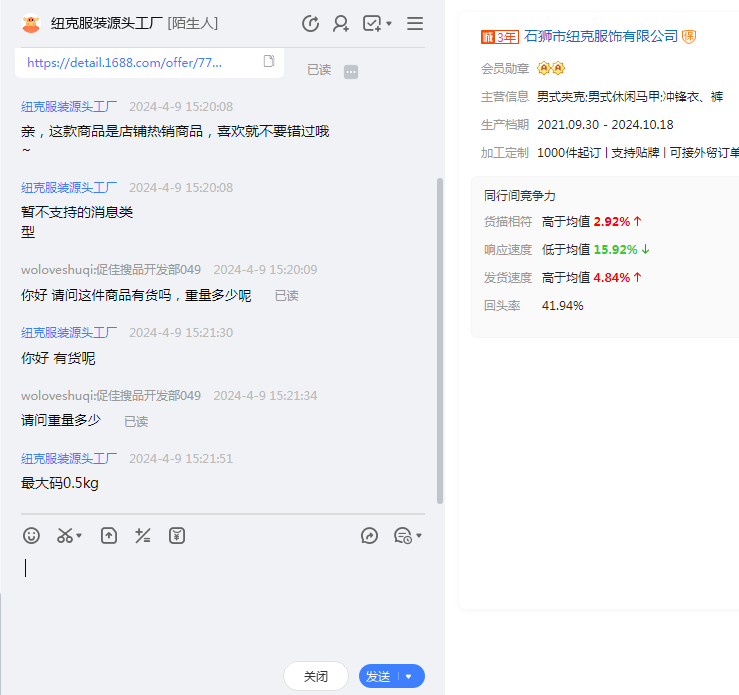
Task: Click the 关闭 close button
Action: tap(316, 677)
